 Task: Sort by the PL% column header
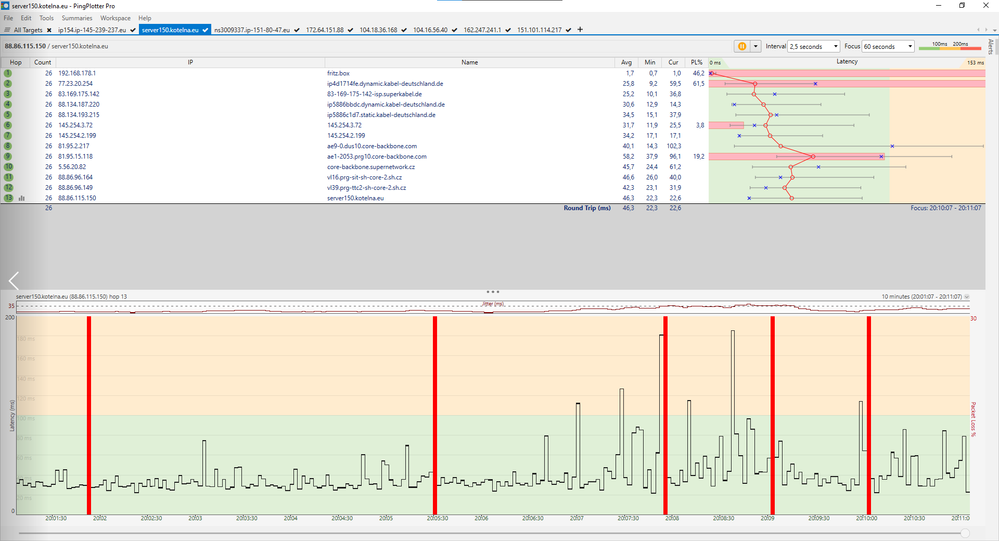coord(696,62)
